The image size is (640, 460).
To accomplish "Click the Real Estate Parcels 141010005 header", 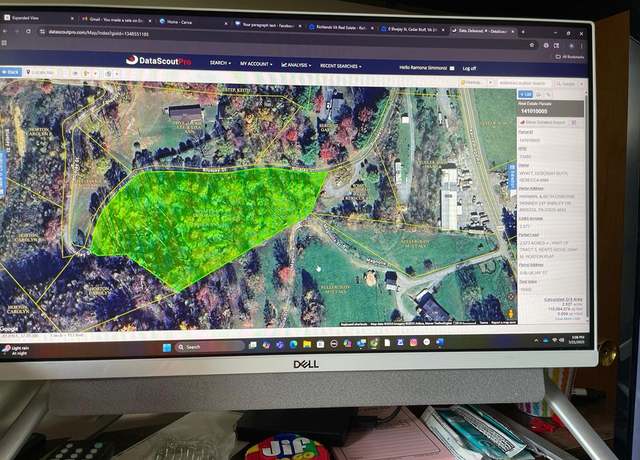I will click(x=551, y=108).
